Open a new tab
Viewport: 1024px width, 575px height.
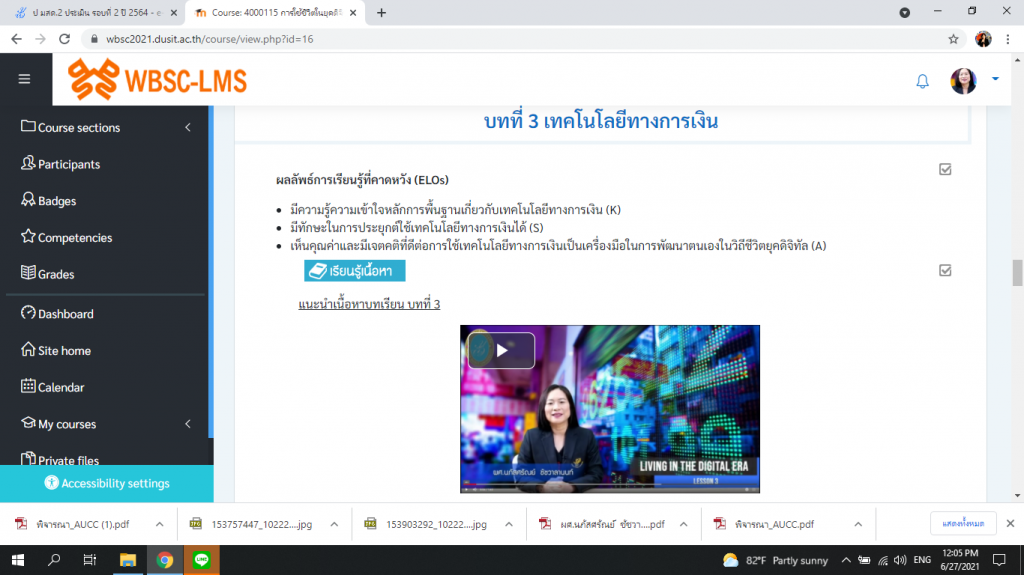click(x=381, y=12)
